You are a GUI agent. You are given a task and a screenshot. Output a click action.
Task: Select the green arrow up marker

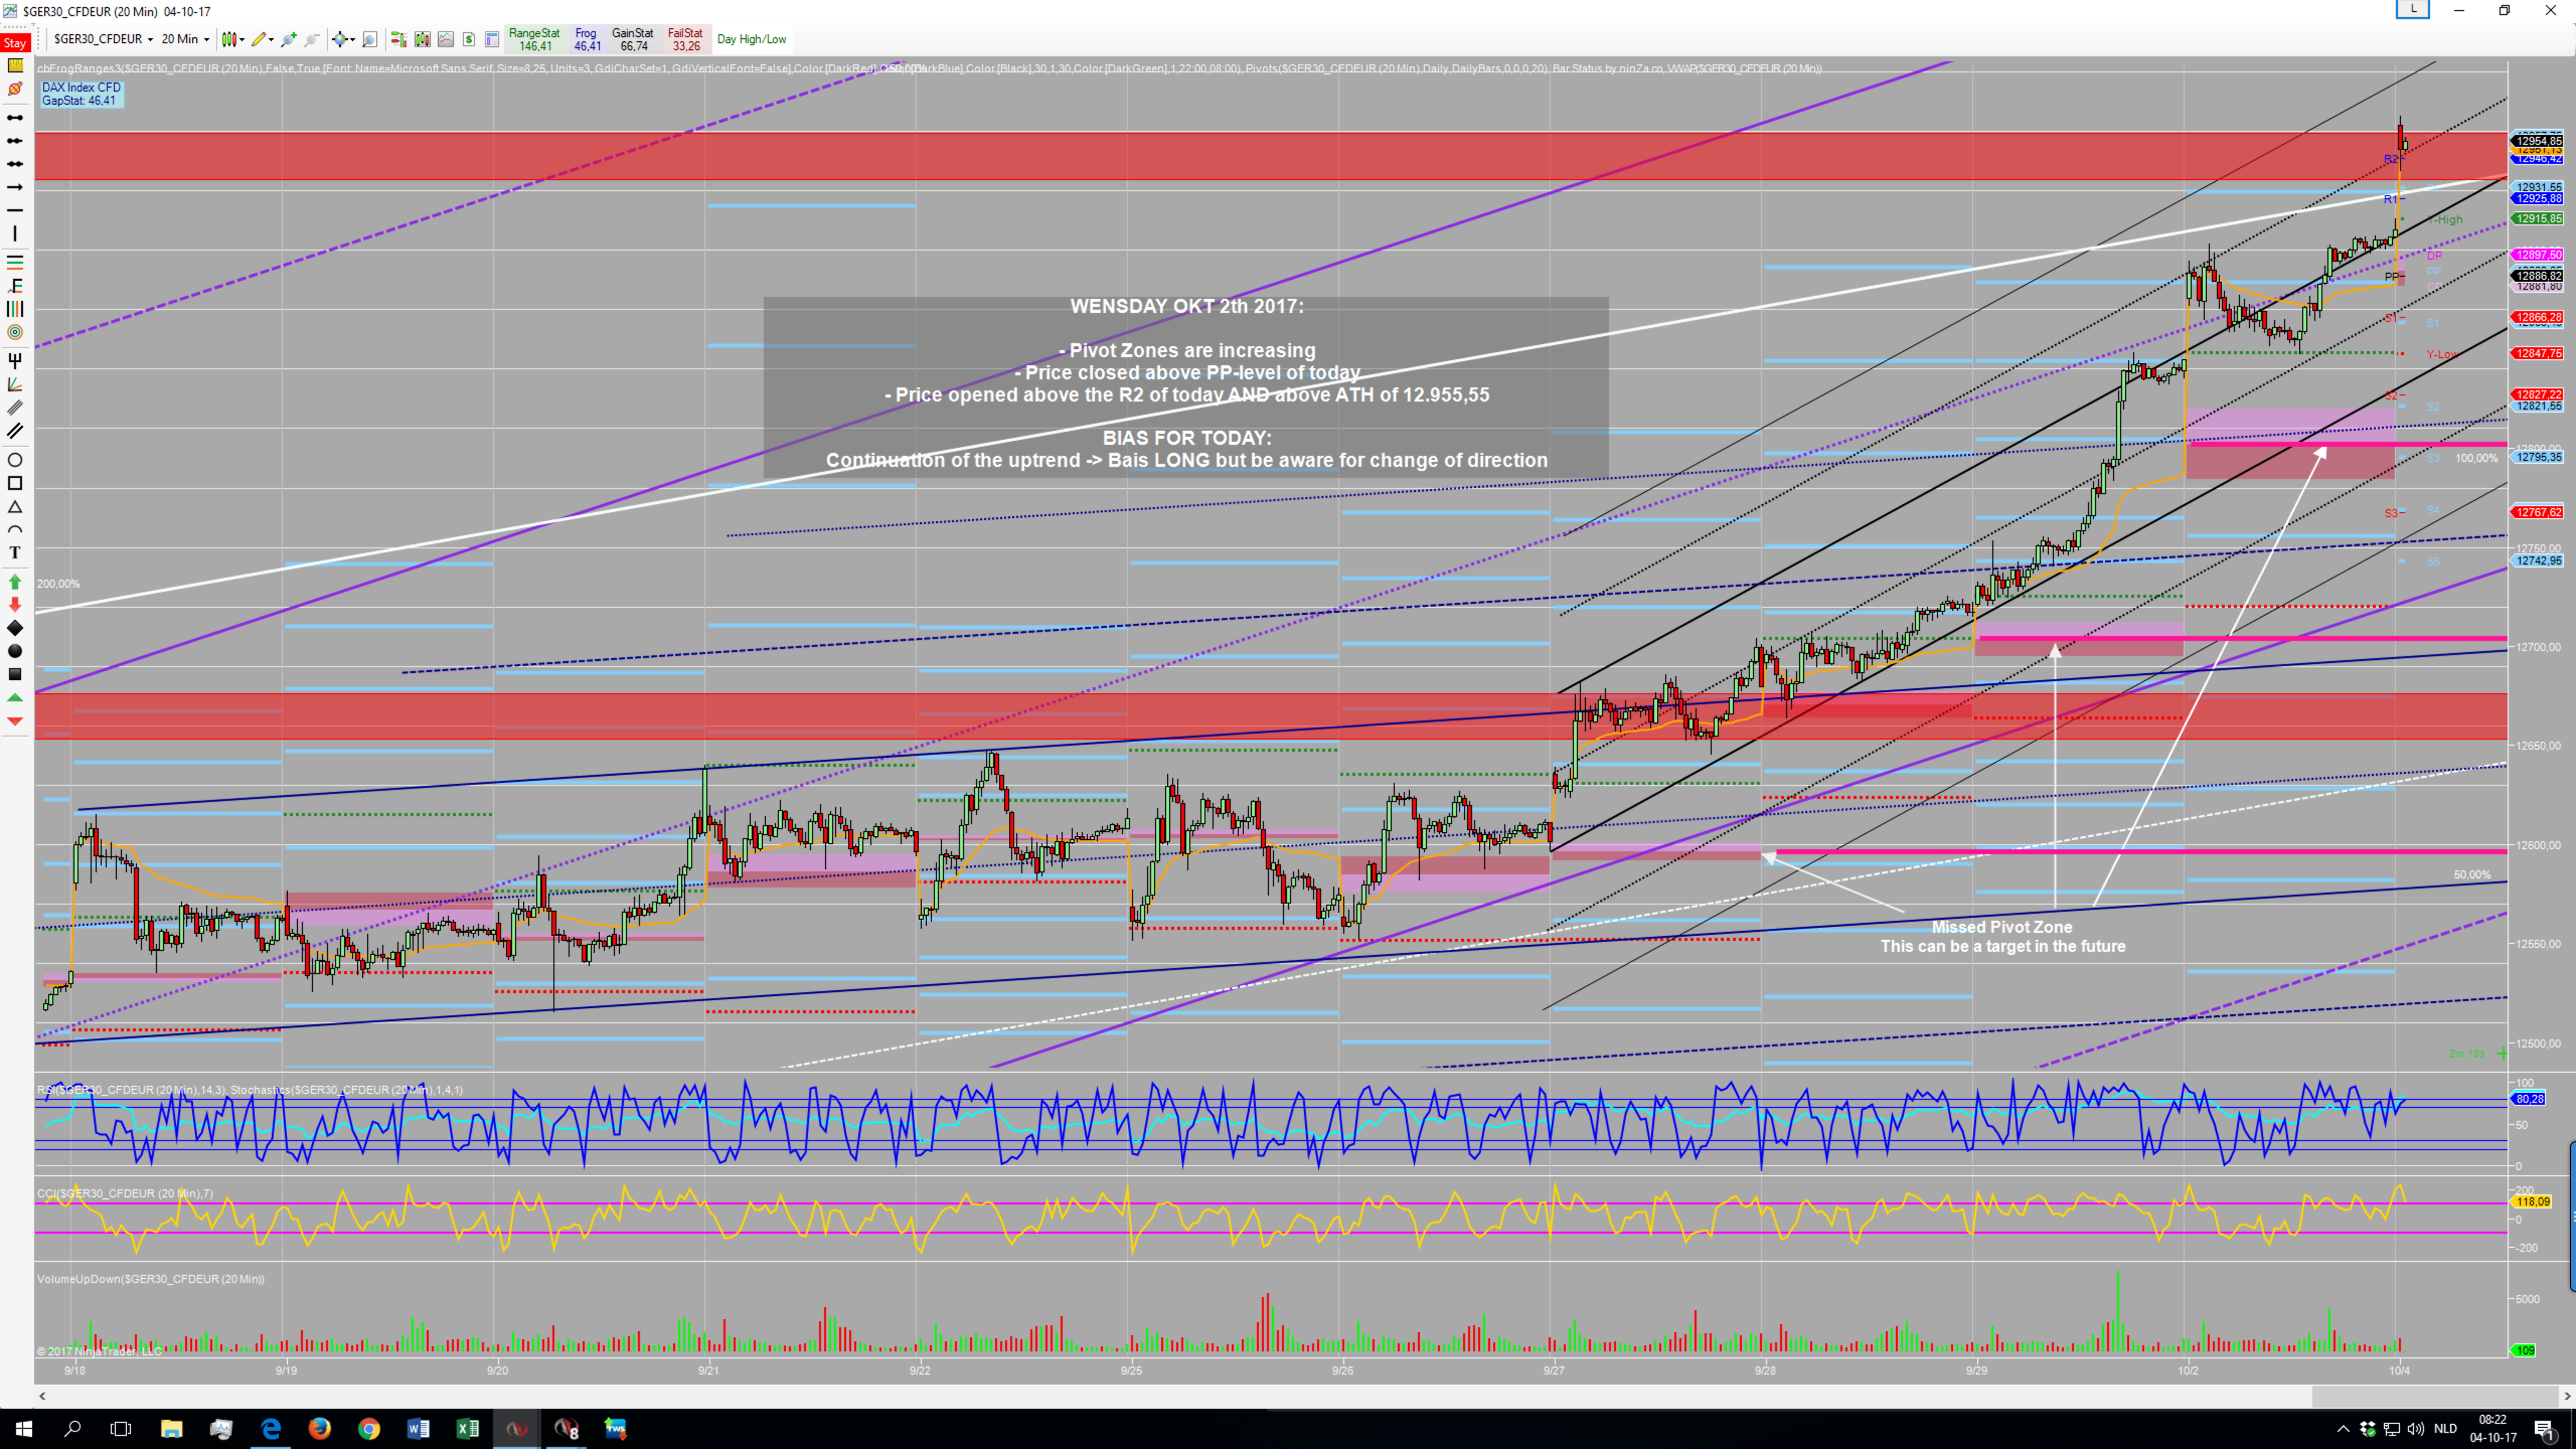click(15, 581)
